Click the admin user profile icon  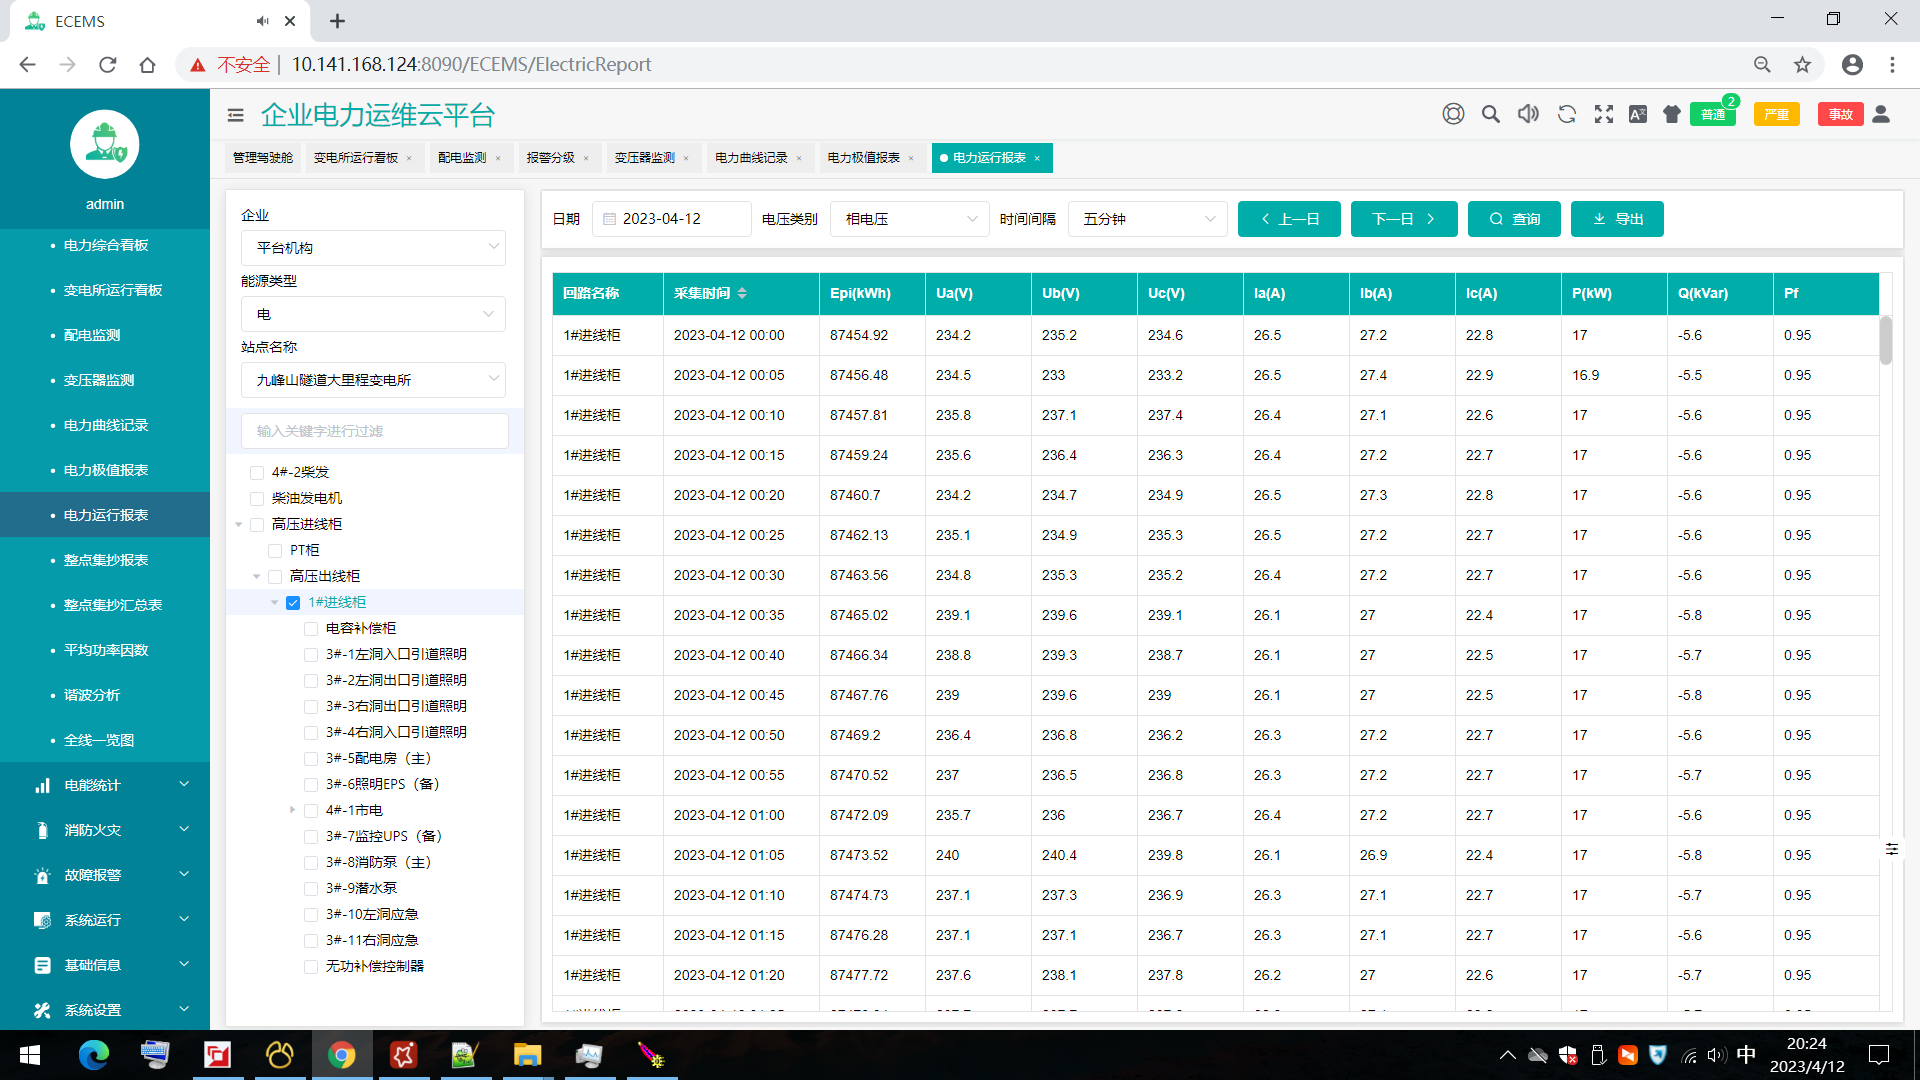[x=1880, y=114]
